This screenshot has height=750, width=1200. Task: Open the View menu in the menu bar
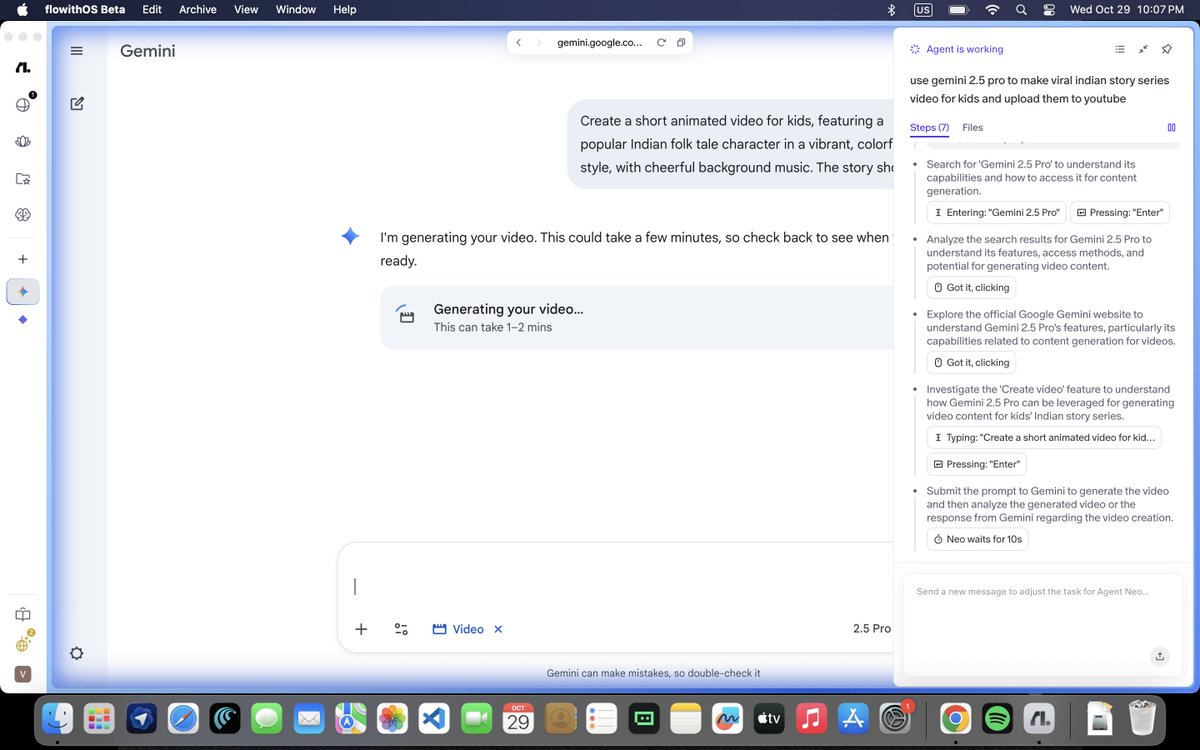246,10
